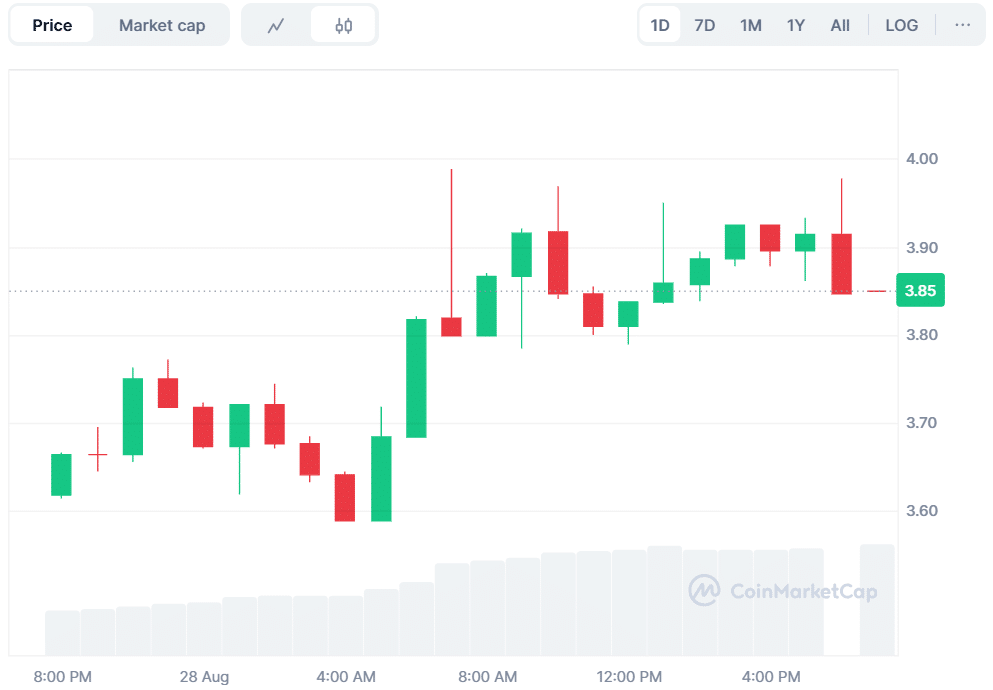Switch to line chart view icon
The height and width of the screenshot is (690, 993).
coord(277,25)
